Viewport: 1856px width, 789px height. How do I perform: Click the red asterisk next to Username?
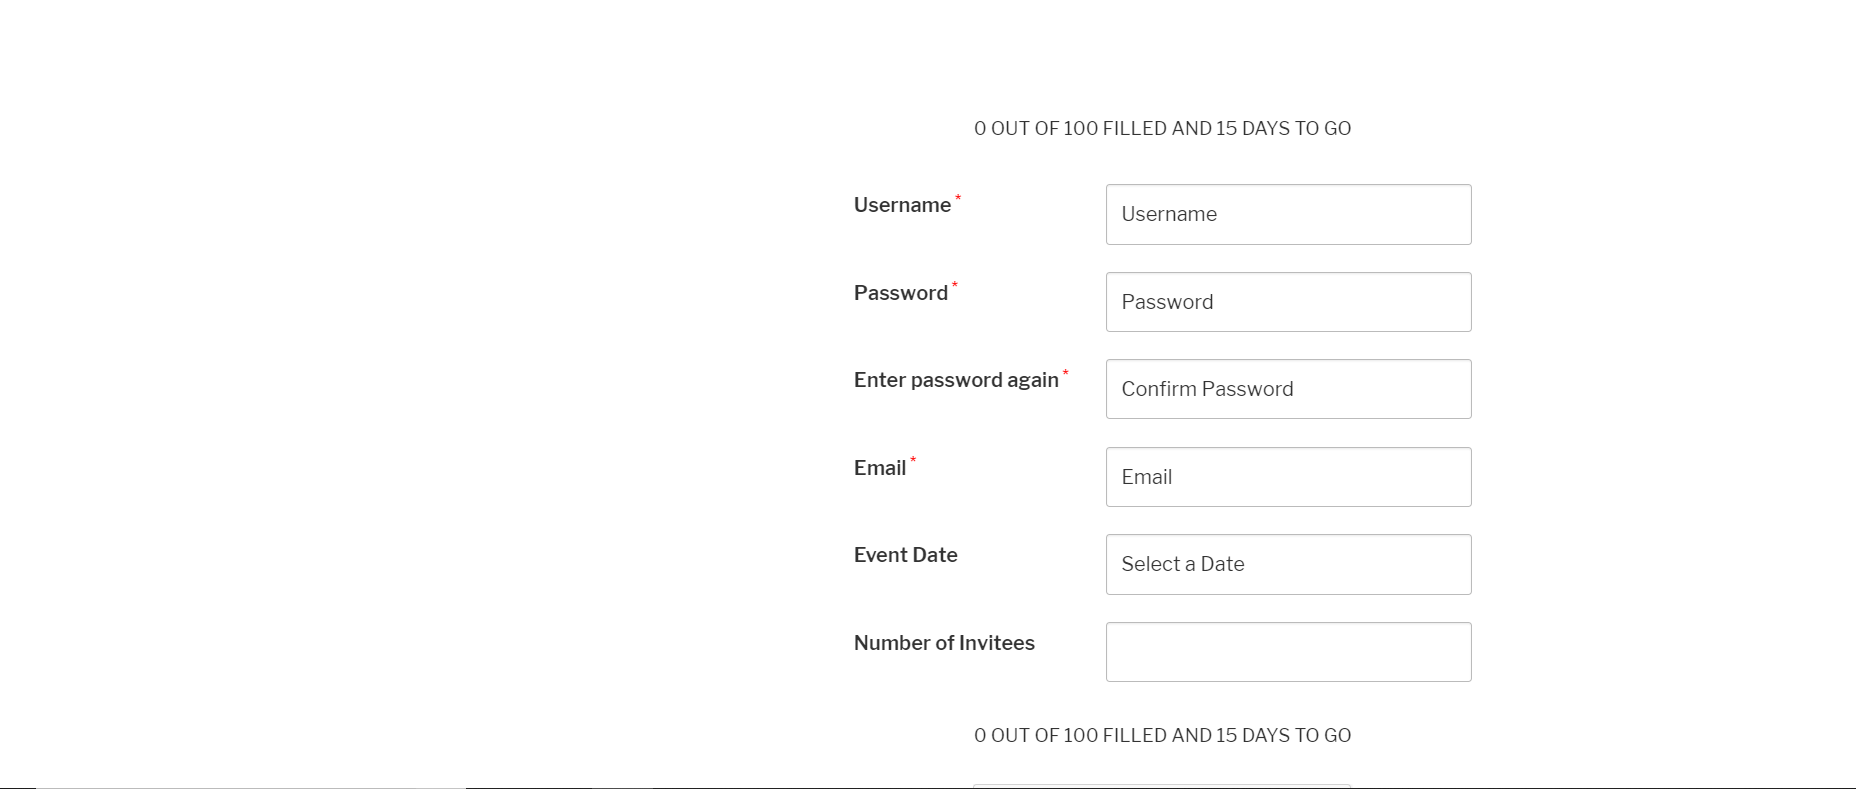(959, 198)
